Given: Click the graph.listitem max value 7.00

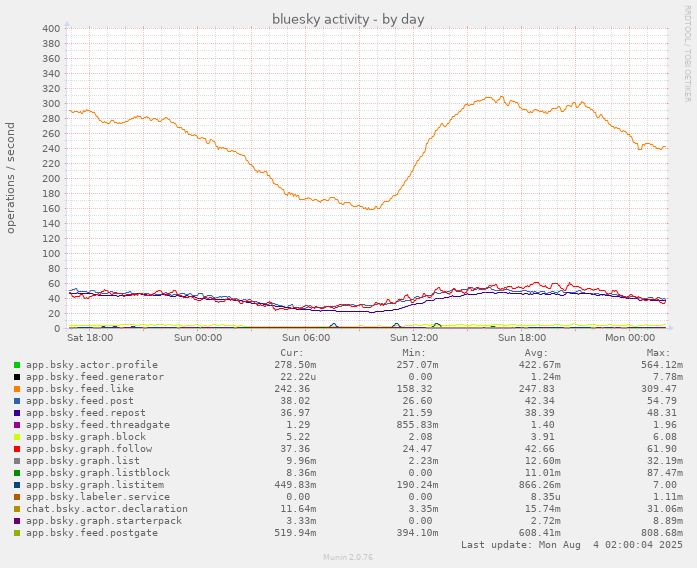Looking at the screenshot, I should [x=665, y=485].
